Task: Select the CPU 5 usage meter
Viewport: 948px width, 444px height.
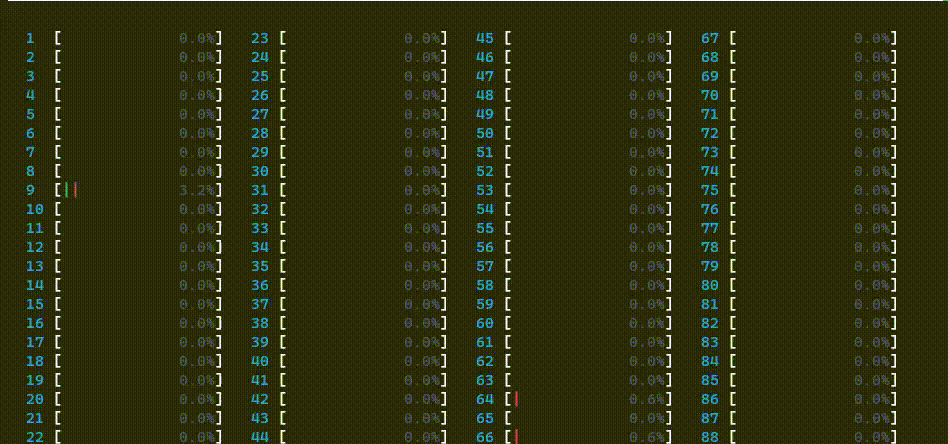Action: point(138,114)
